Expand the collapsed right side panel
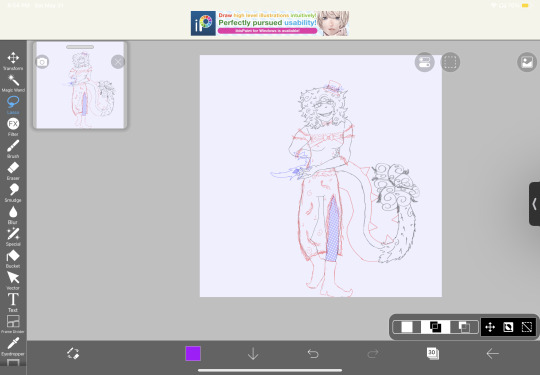This screenshot has width=540, height=375. [534, 204]
